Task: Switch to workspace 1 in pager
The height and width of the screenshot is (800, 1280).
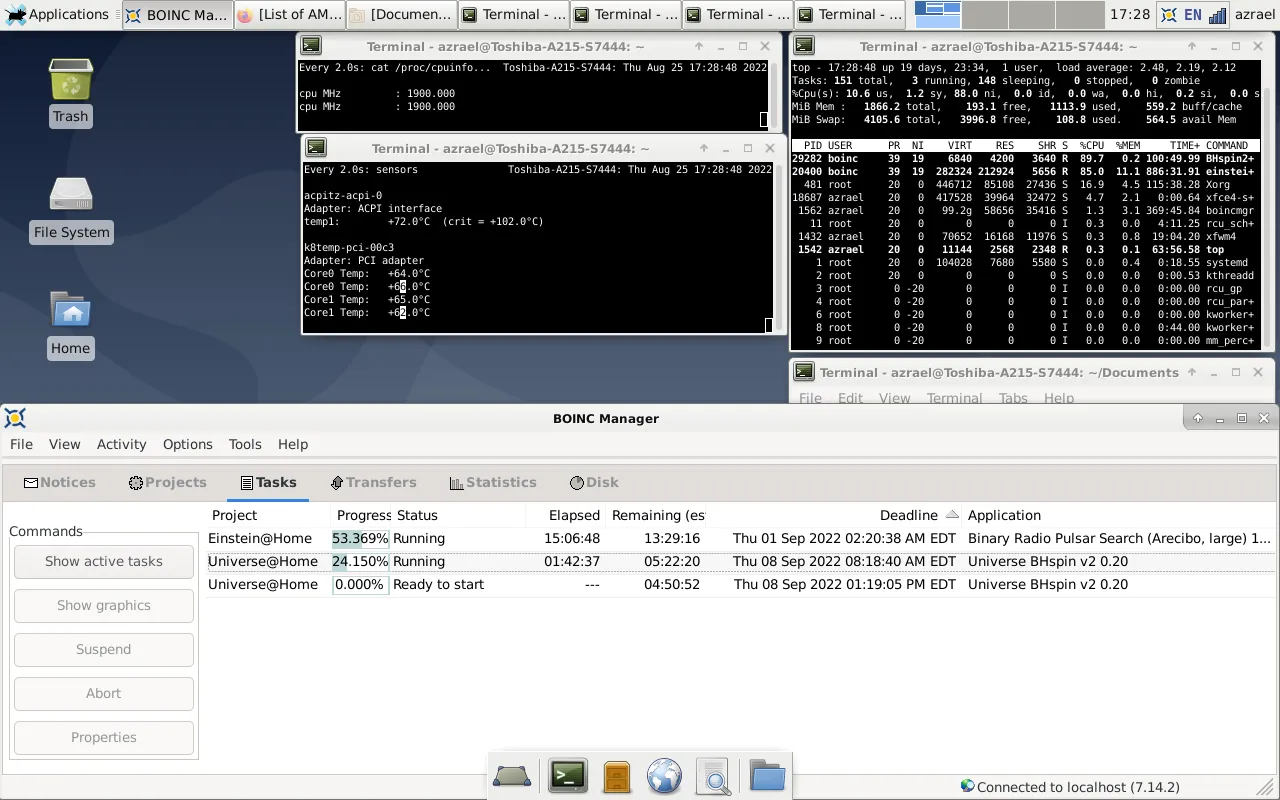Action: 938,14
